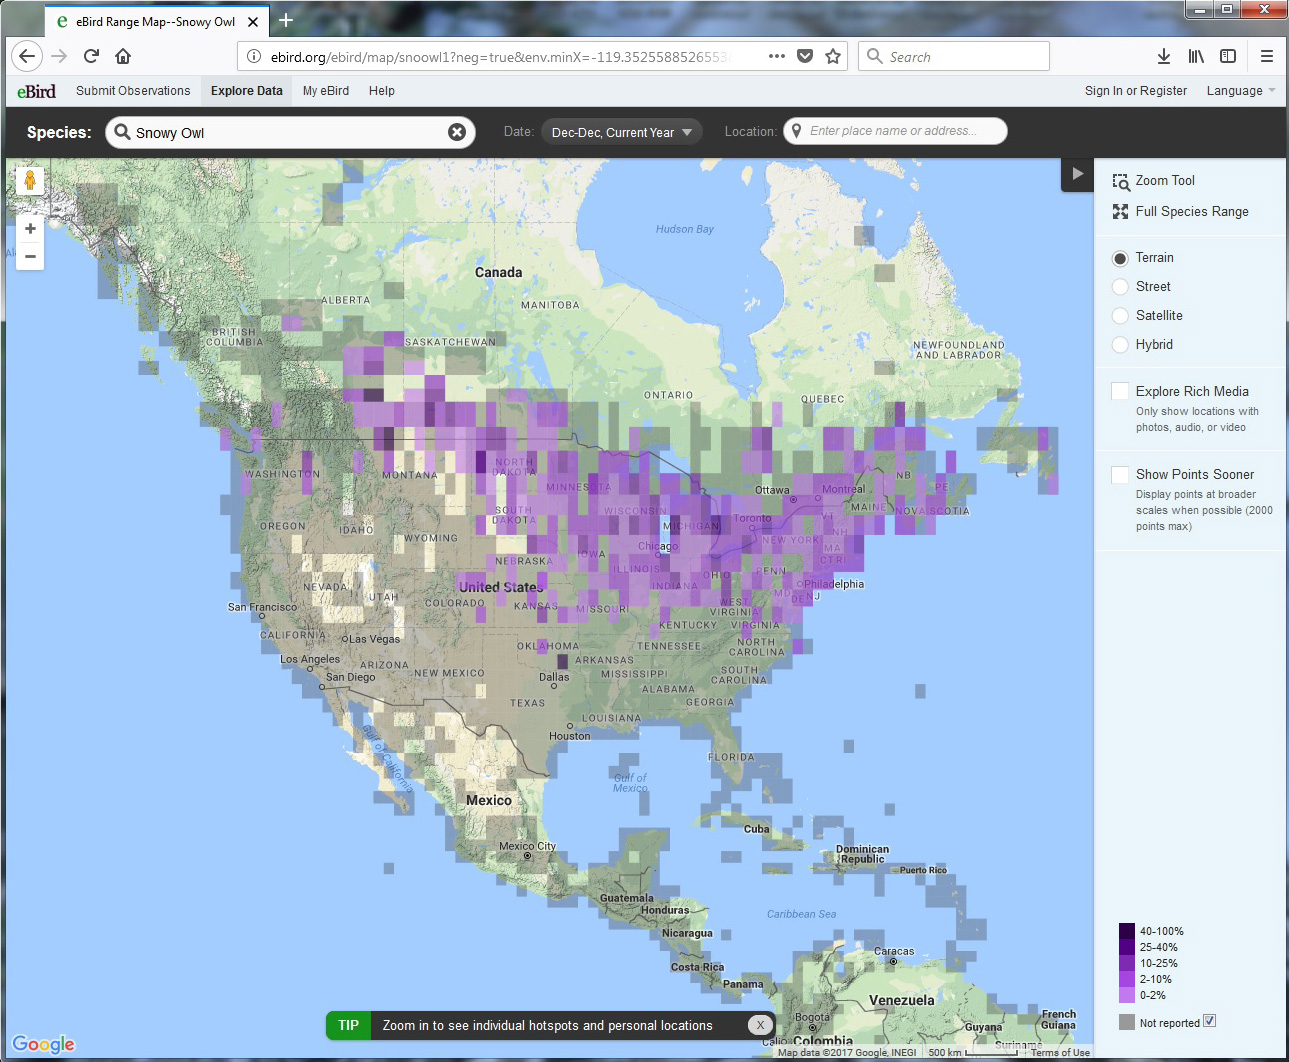This screenshot has height=1062, width=1289.
Task: Zoom out on the map
Action: click(x=30, y=256)
